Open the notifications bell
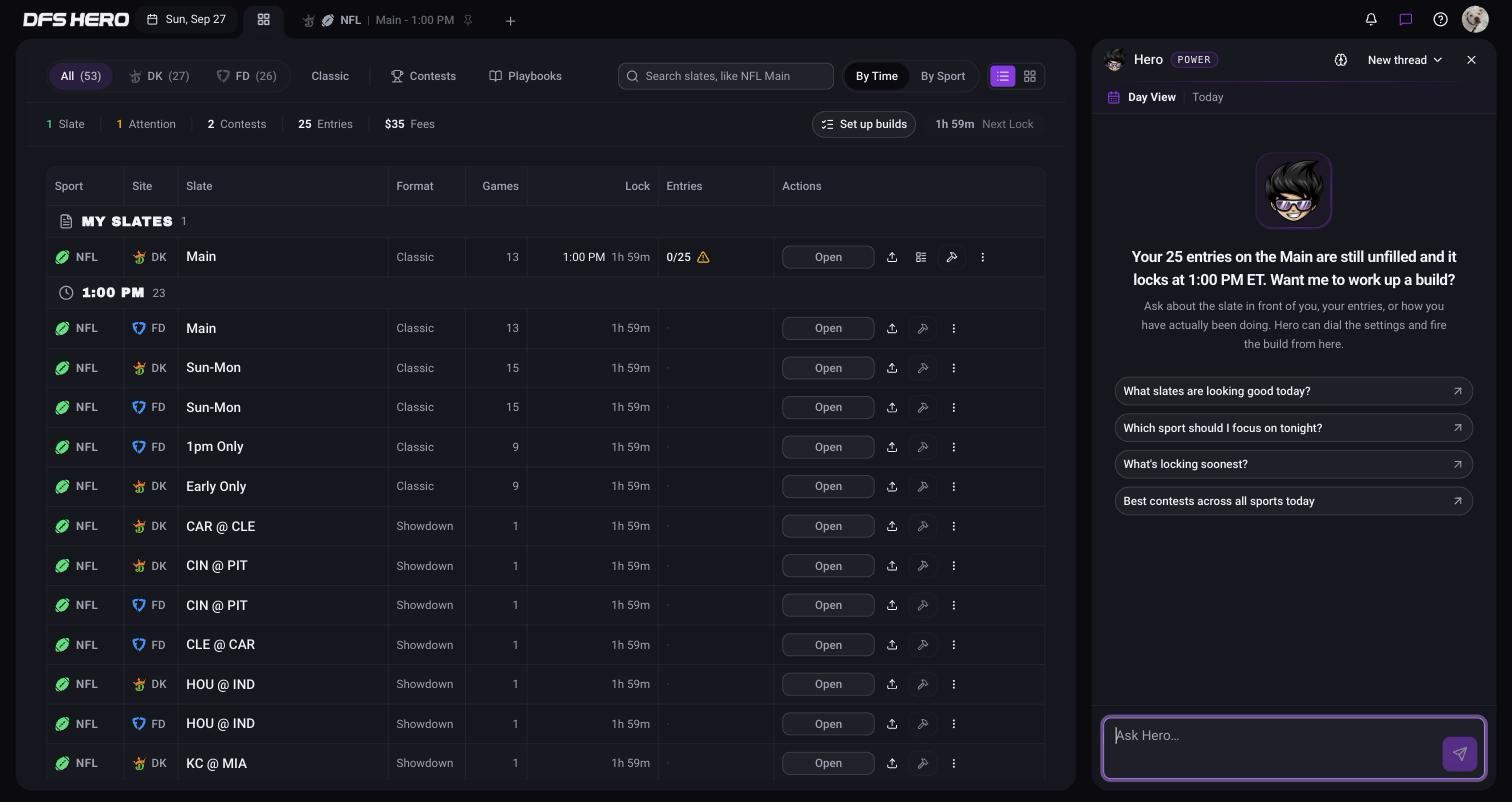1512x802 pixels. [1371, 19]
